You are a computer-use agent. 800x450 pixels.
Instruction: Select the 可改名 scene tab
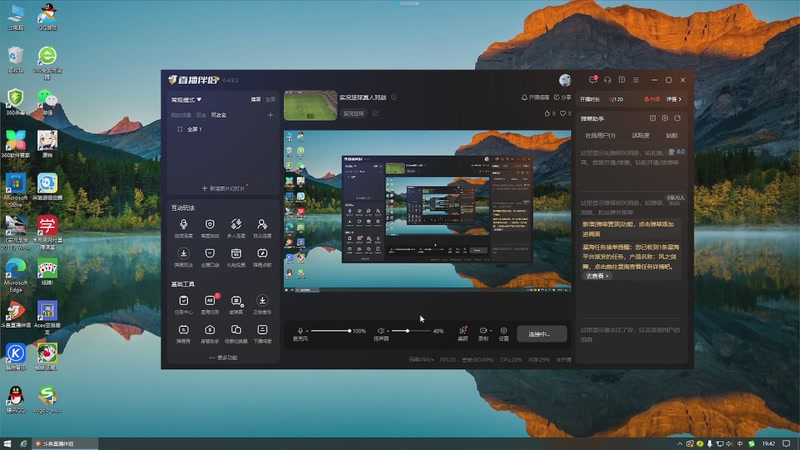click(218, 115)
